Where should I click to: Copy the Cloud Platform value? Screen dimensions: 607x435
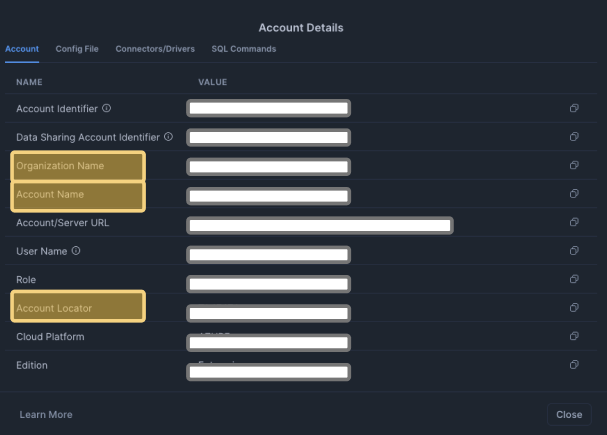pos(574,336)
